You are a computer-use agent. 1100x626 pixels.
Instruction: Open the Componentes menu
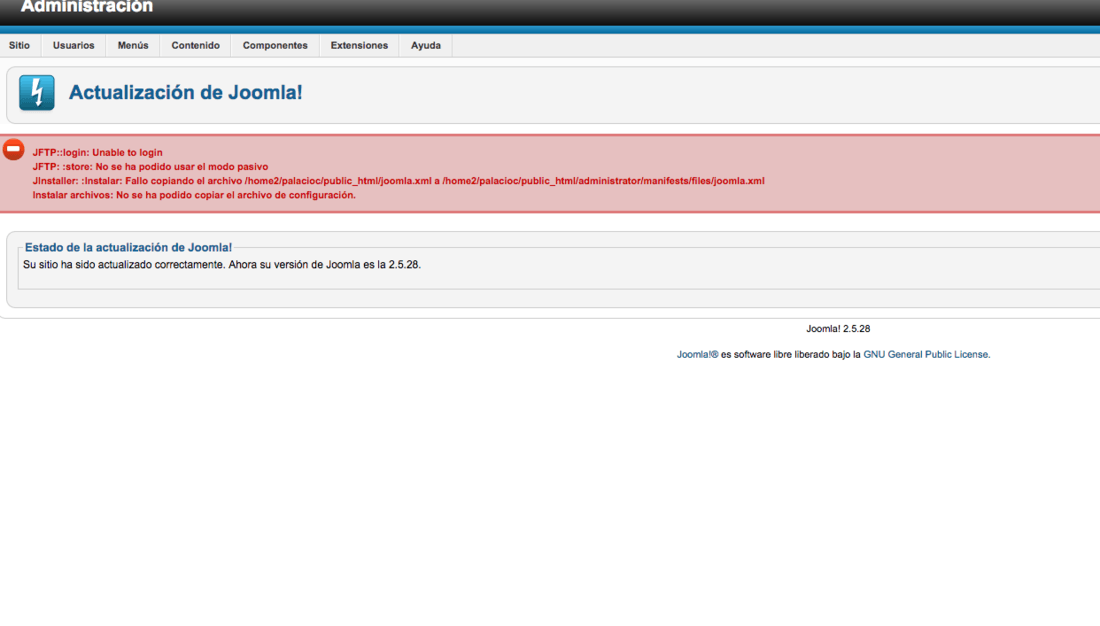pos(275,46)
